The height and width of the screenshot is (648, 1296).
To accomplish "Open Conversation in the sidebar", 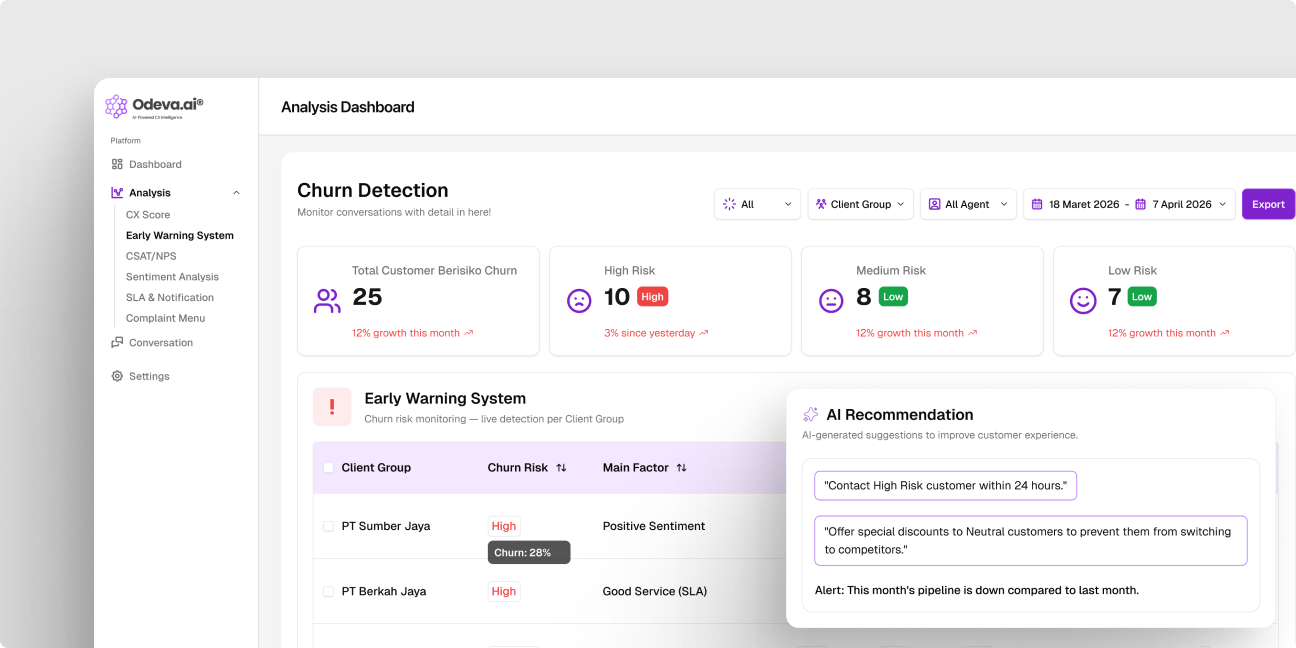I will (x=161, y=342).
